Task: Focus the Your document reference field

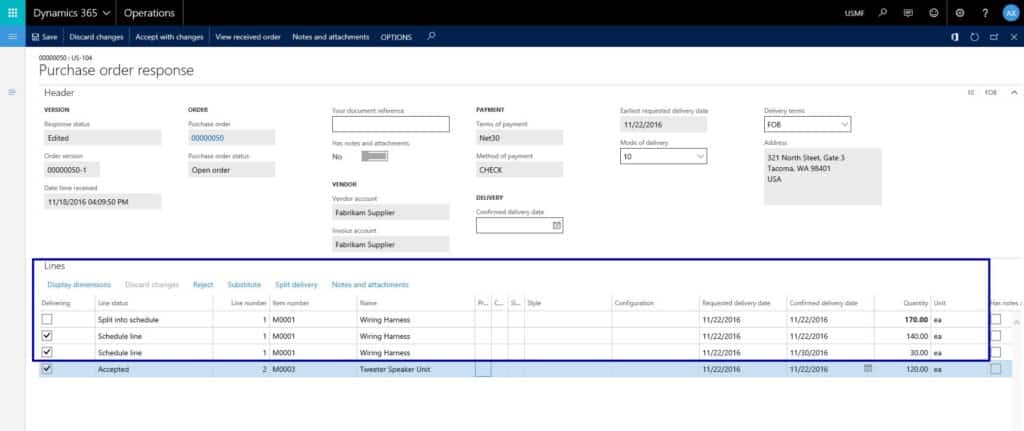Action: [391, 124]
